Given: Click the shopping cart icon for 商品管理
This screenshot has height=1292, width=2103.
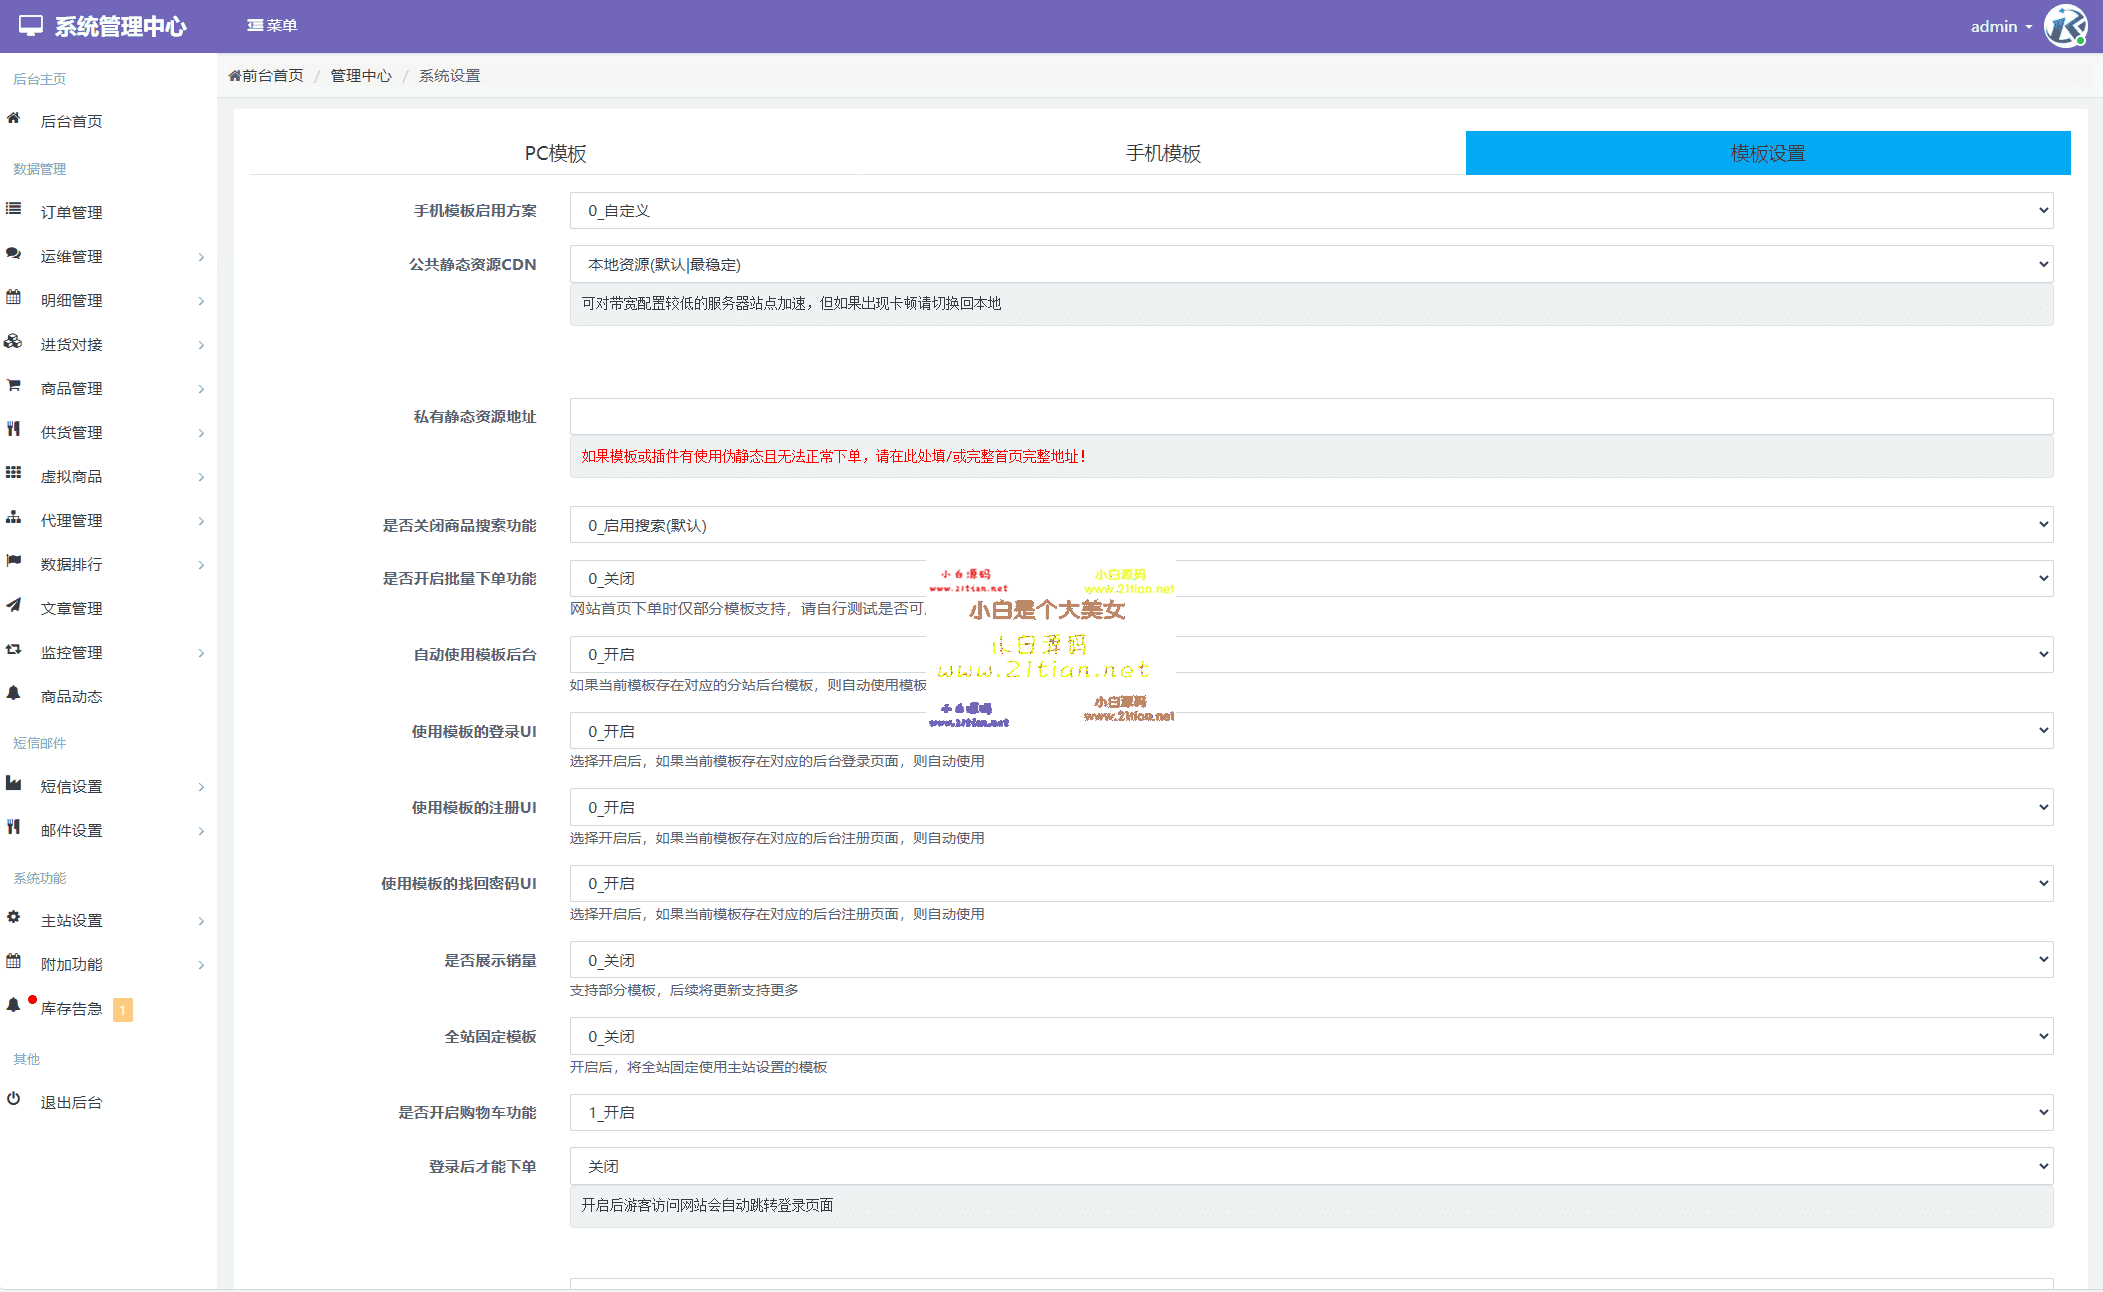Looking at the screenshot, I should [13, 386].
